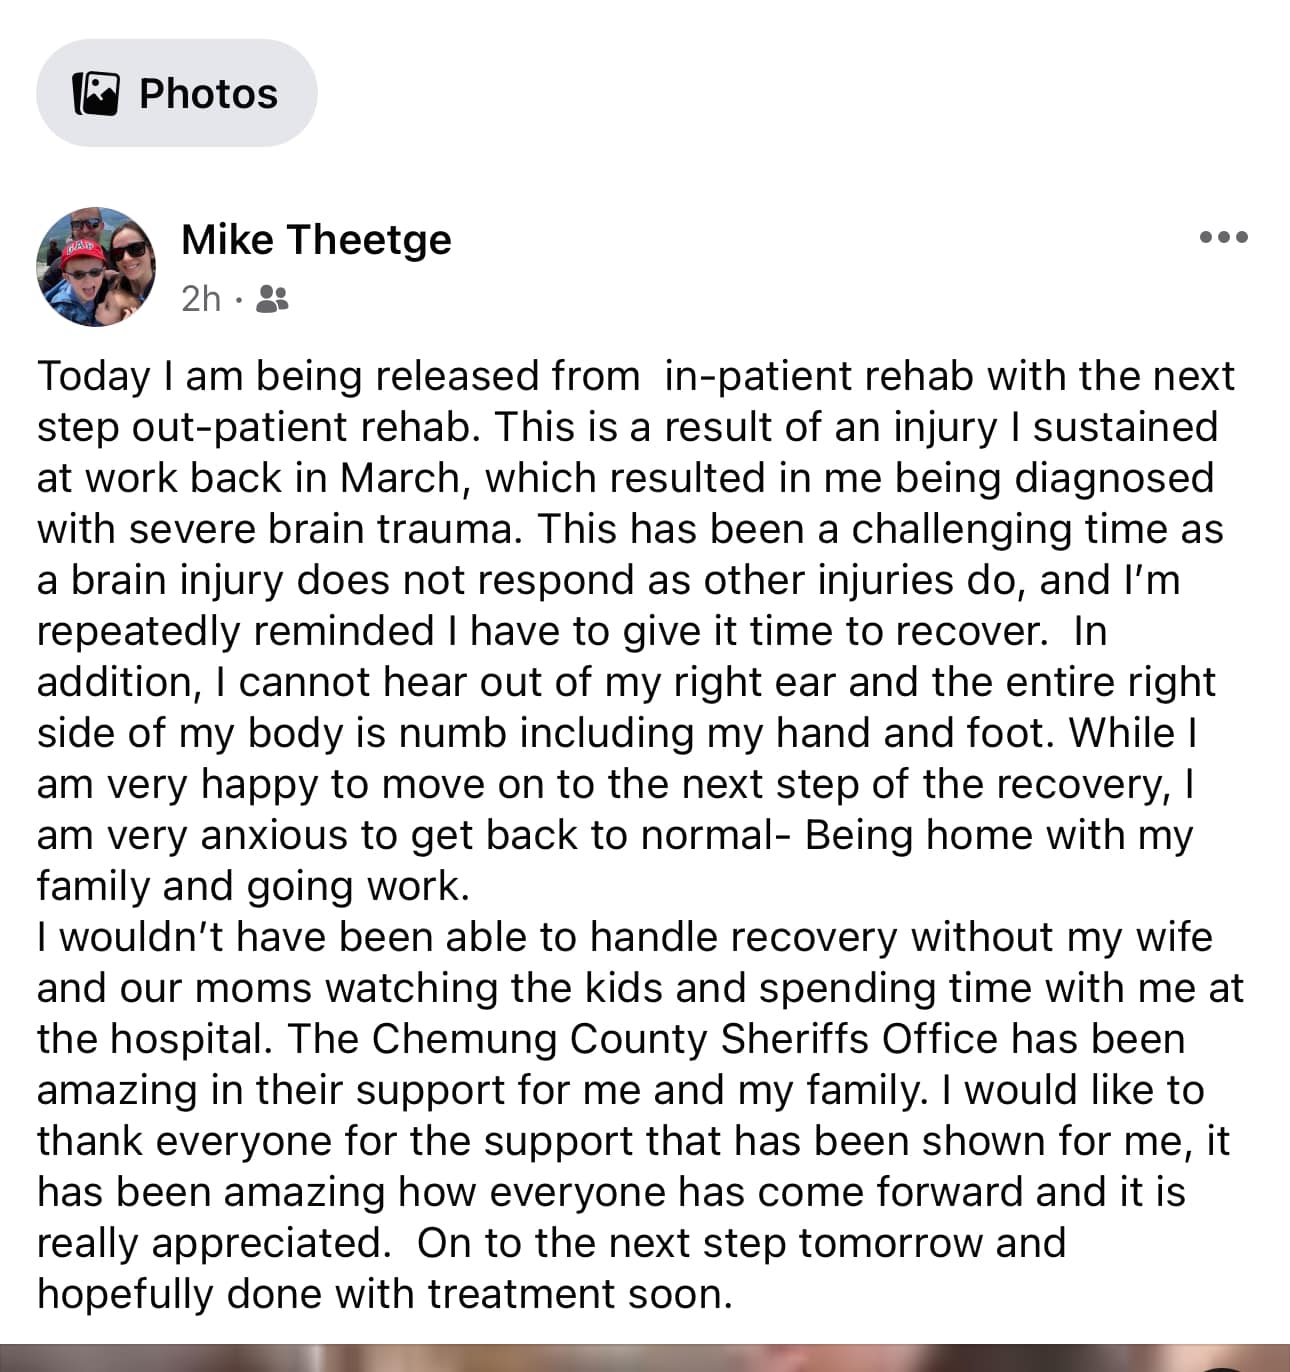Image resolution: width=1290 pixels, height=1372 pixels.
Task: Click the word "March" in the post
Action: point(402,479)
